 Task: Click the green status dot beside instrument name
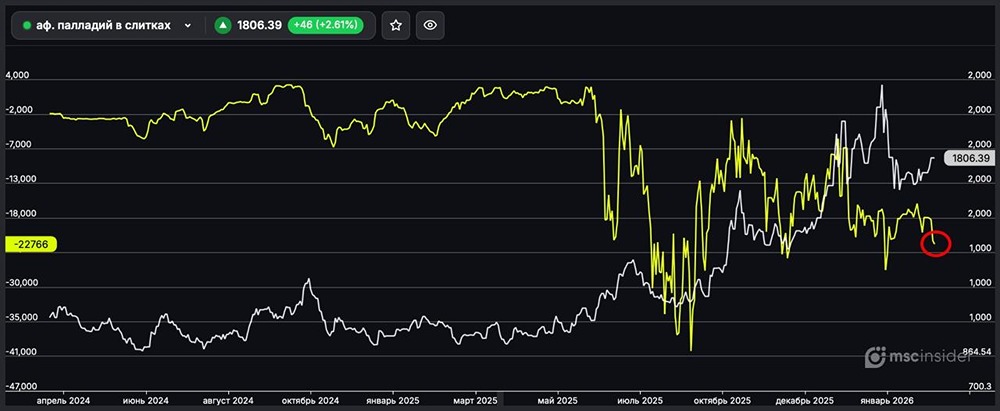(27, 26)
